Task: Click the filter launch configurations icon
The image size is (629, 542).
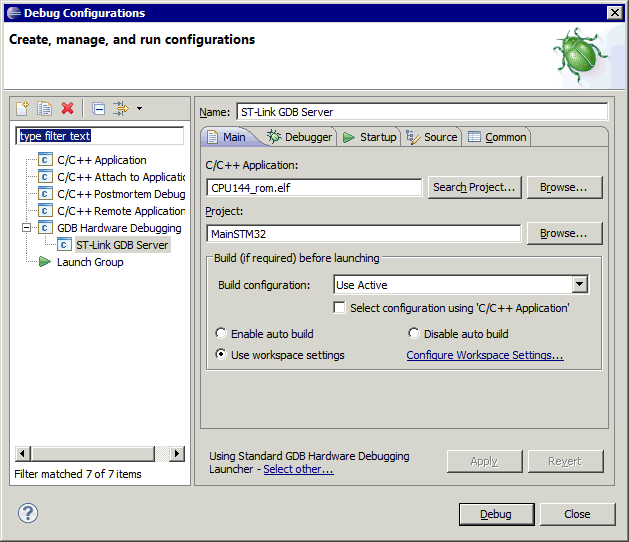Action: click(x=120, y=108)
